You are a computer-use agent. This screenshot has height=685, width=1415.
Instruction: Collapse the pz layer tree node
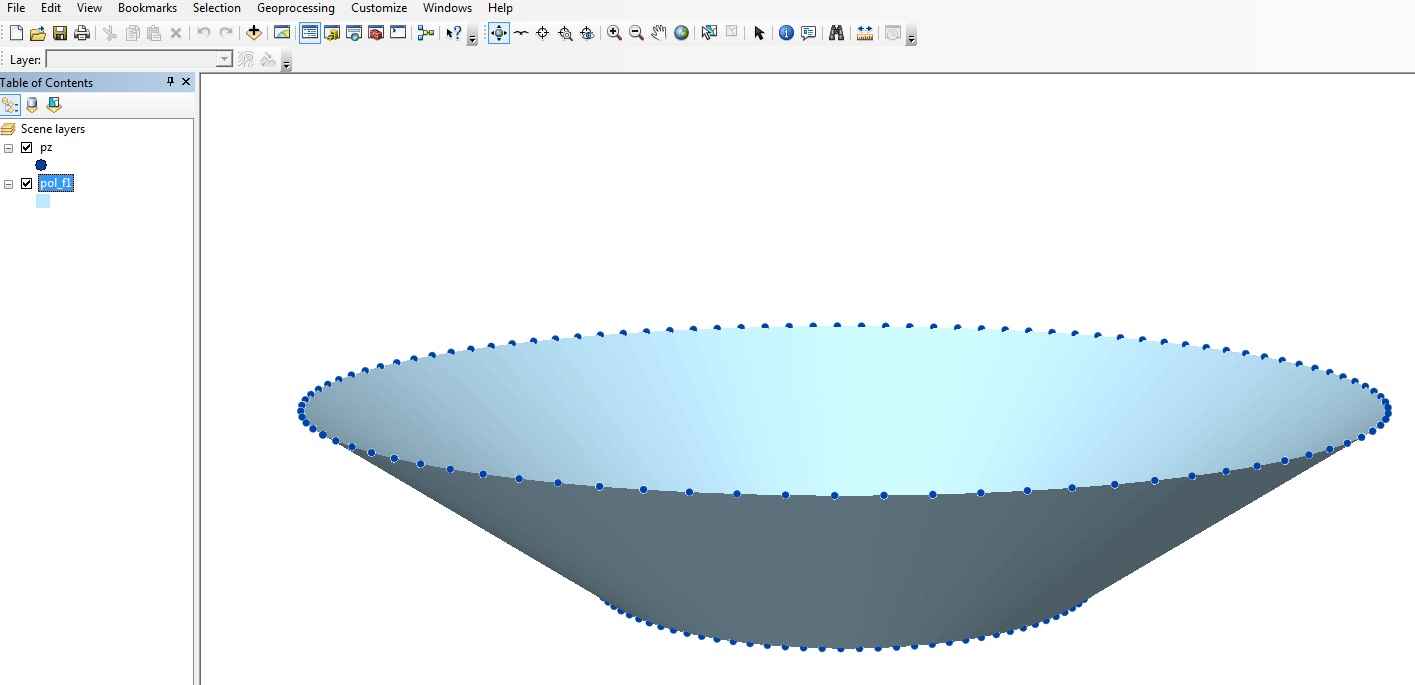(x=9, y=148)
